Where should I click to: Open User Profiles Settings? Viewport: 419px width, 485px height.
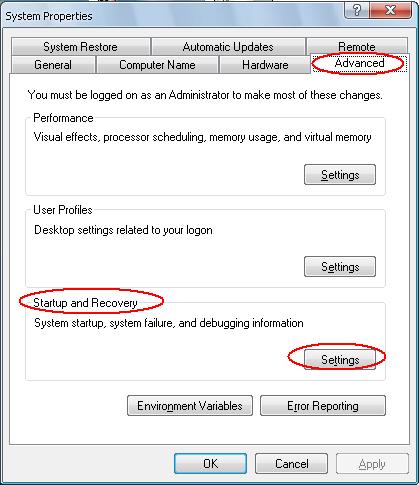point(340,267)
